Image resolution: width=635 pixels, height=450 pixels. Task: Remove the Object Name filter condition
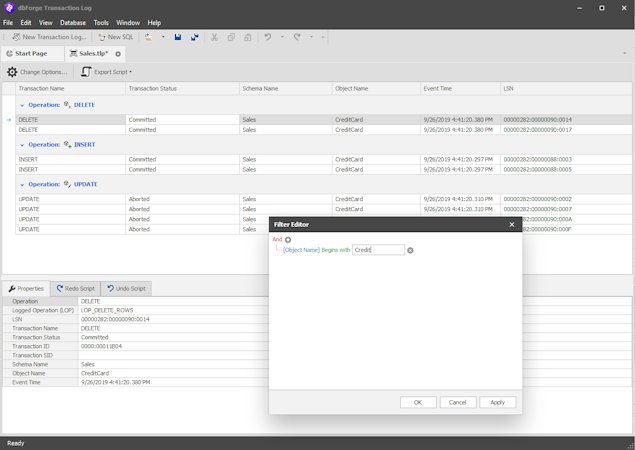click(410, 250)
